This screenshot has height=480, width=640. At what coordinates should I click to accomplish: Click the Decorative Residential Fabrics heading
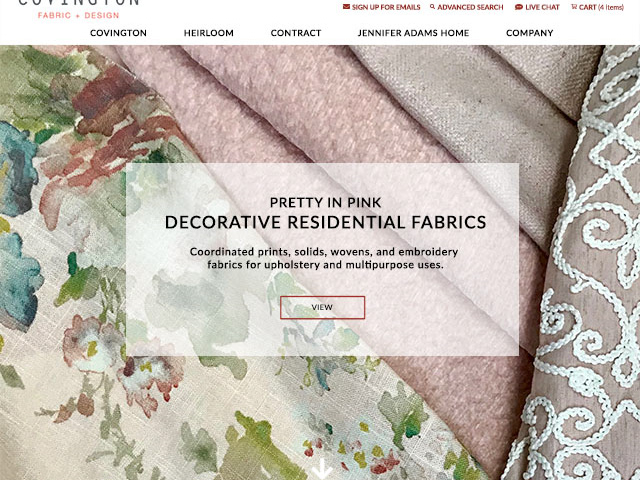(325, 222)
